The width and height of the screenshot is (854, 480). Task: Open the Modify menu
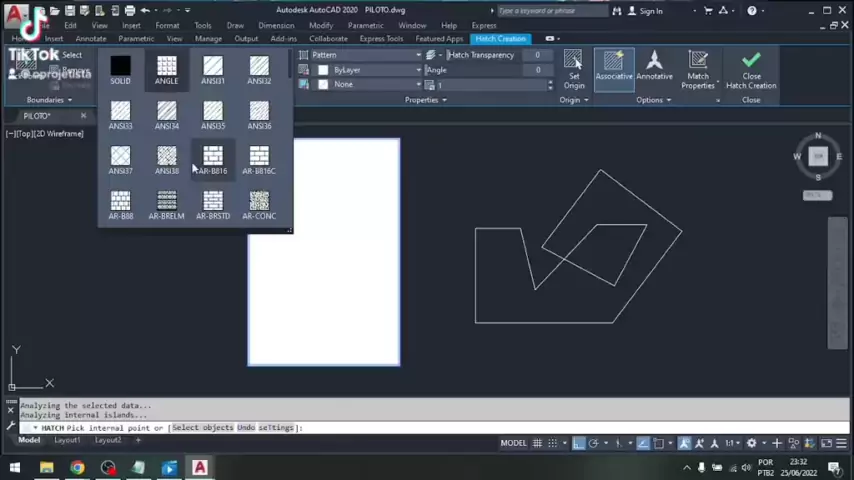321,25
